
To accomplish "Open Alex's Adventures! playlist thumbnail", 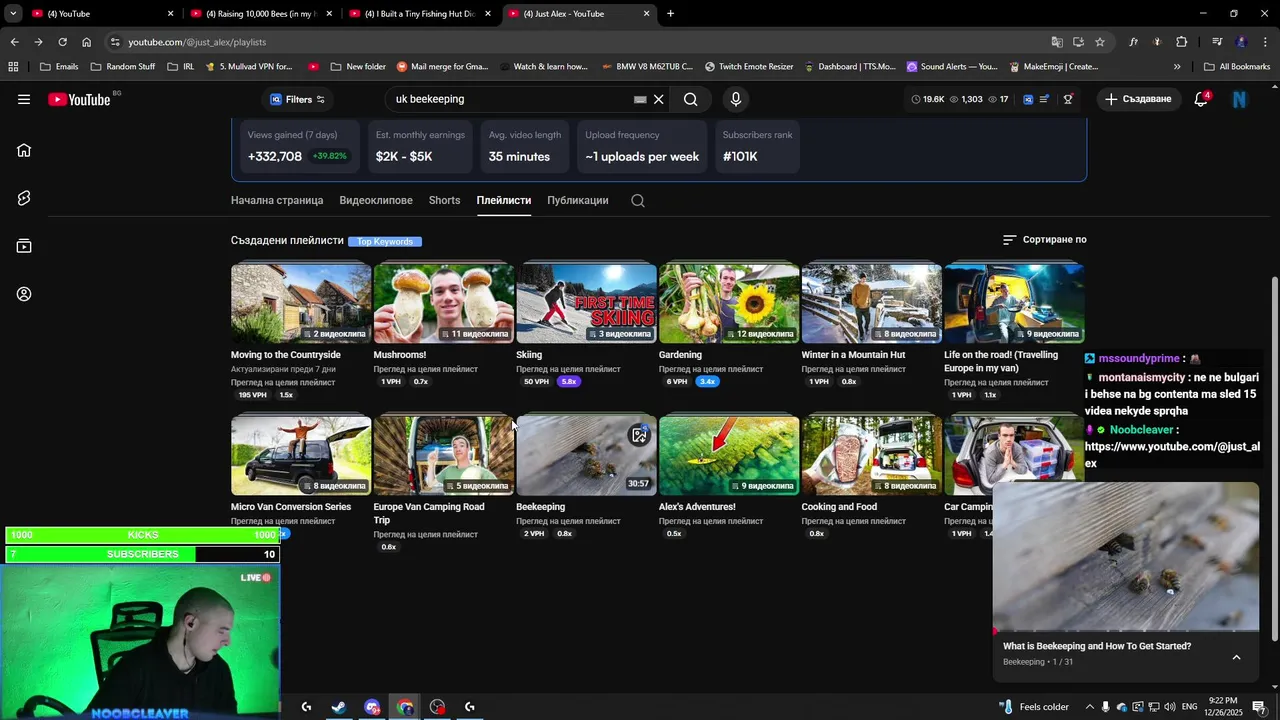I will point(729,456).
